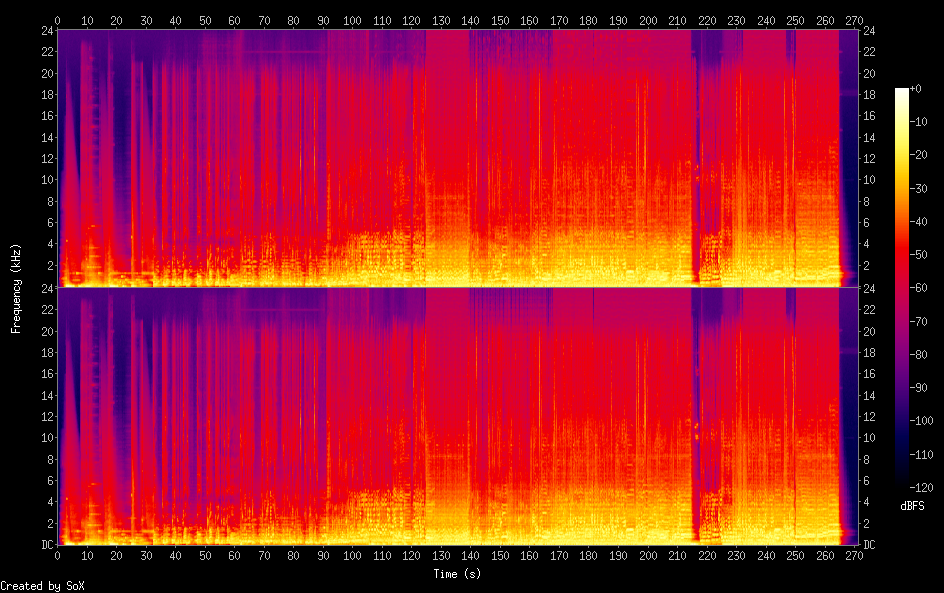Screen dimensions: 944x593
Task: Click "130" on the bottom time axis
Action: (x=441, y=556)
